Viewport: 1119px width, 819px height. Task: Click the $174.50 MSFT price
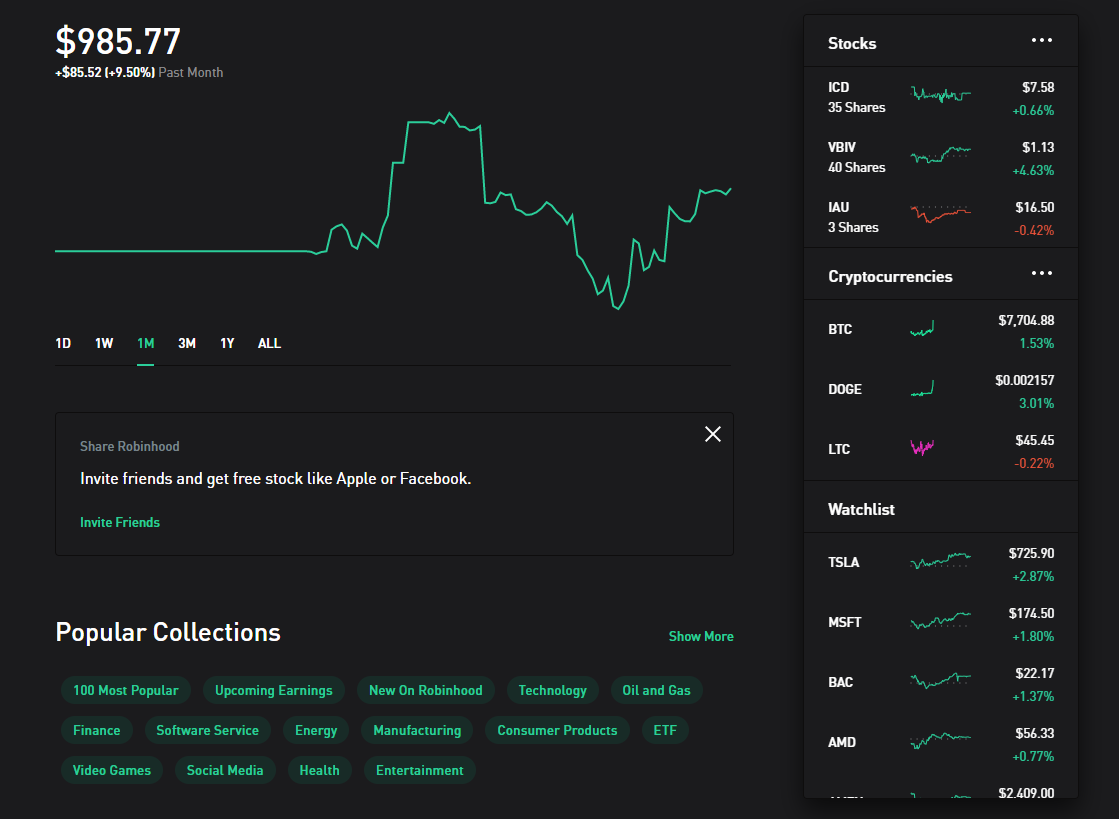click(1031, 613)
